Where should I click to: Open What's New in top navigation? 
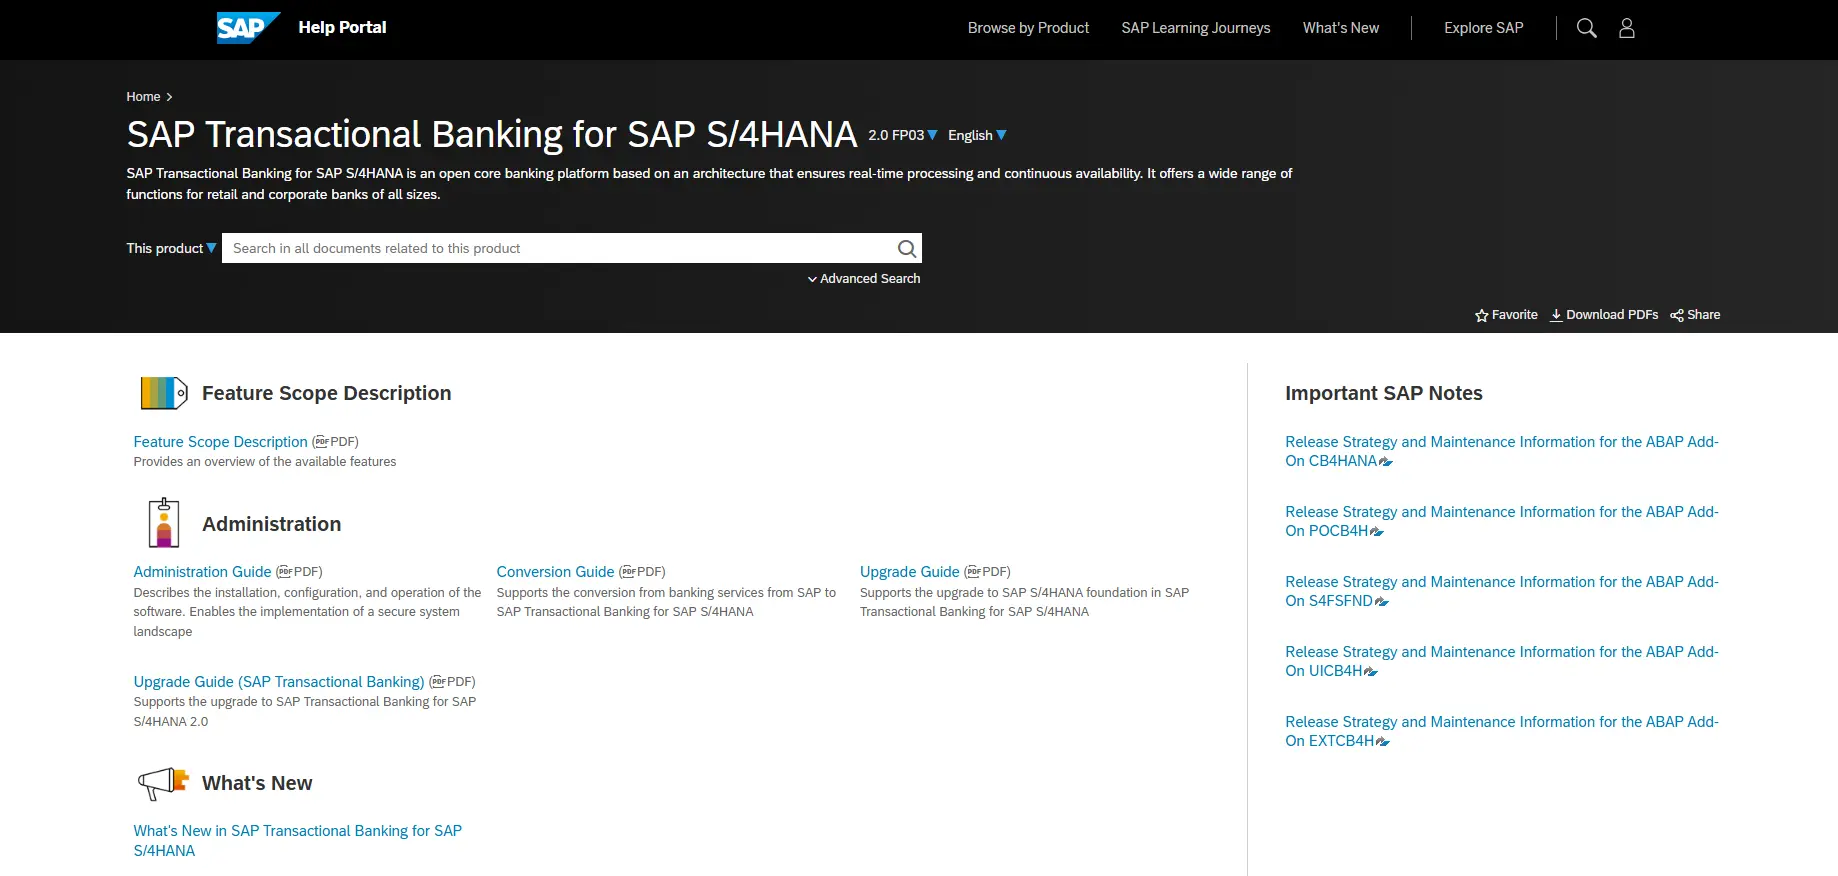click(x=1340, y=28)
